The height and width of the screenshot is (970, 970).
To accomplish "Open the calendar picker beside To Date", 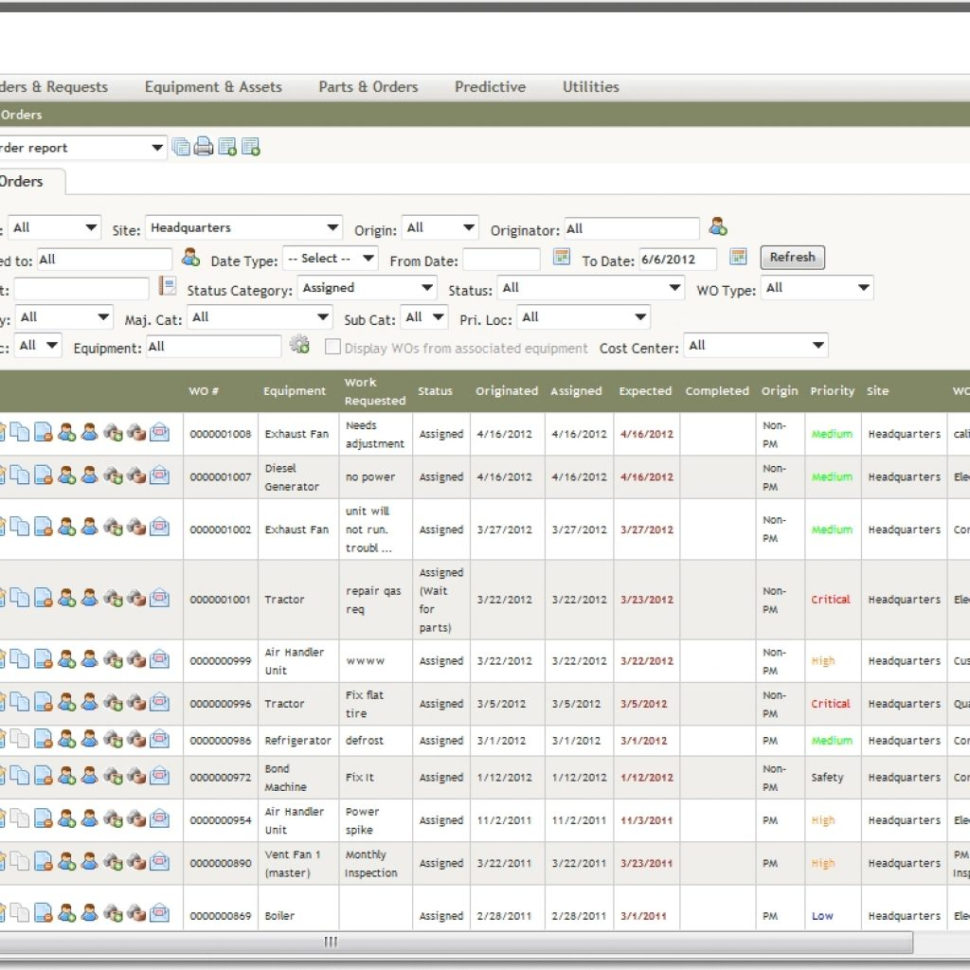I will pos(738,258).
